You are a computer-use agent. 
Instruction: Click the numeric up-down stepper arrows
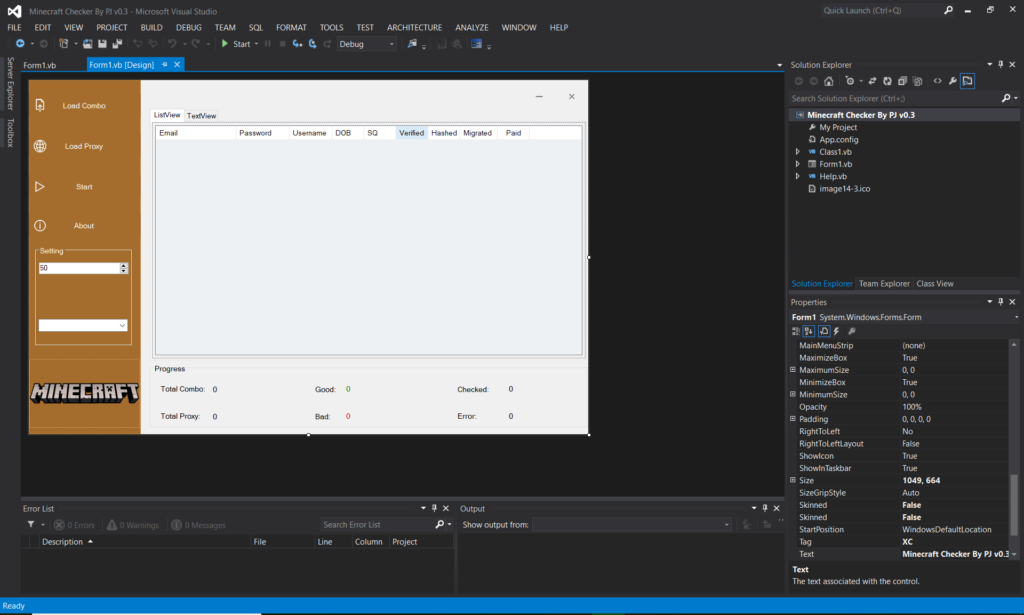point(123,268)
